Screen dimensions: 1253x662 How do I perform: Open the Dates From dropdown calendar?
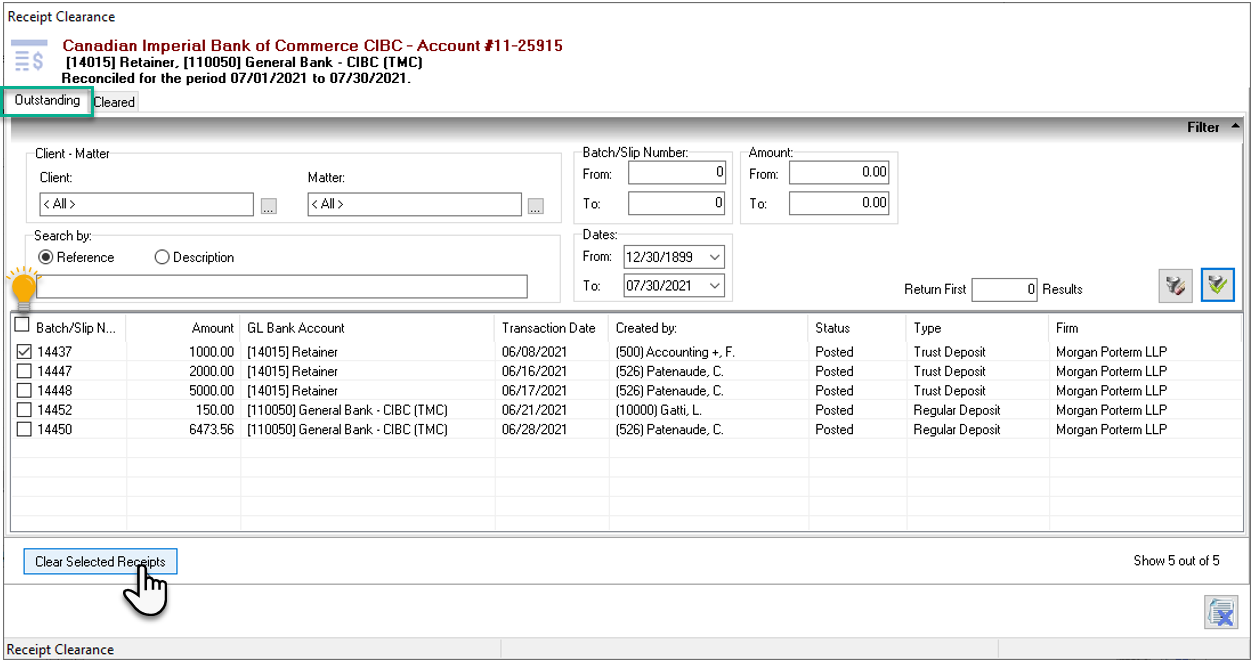coord(714,257)
